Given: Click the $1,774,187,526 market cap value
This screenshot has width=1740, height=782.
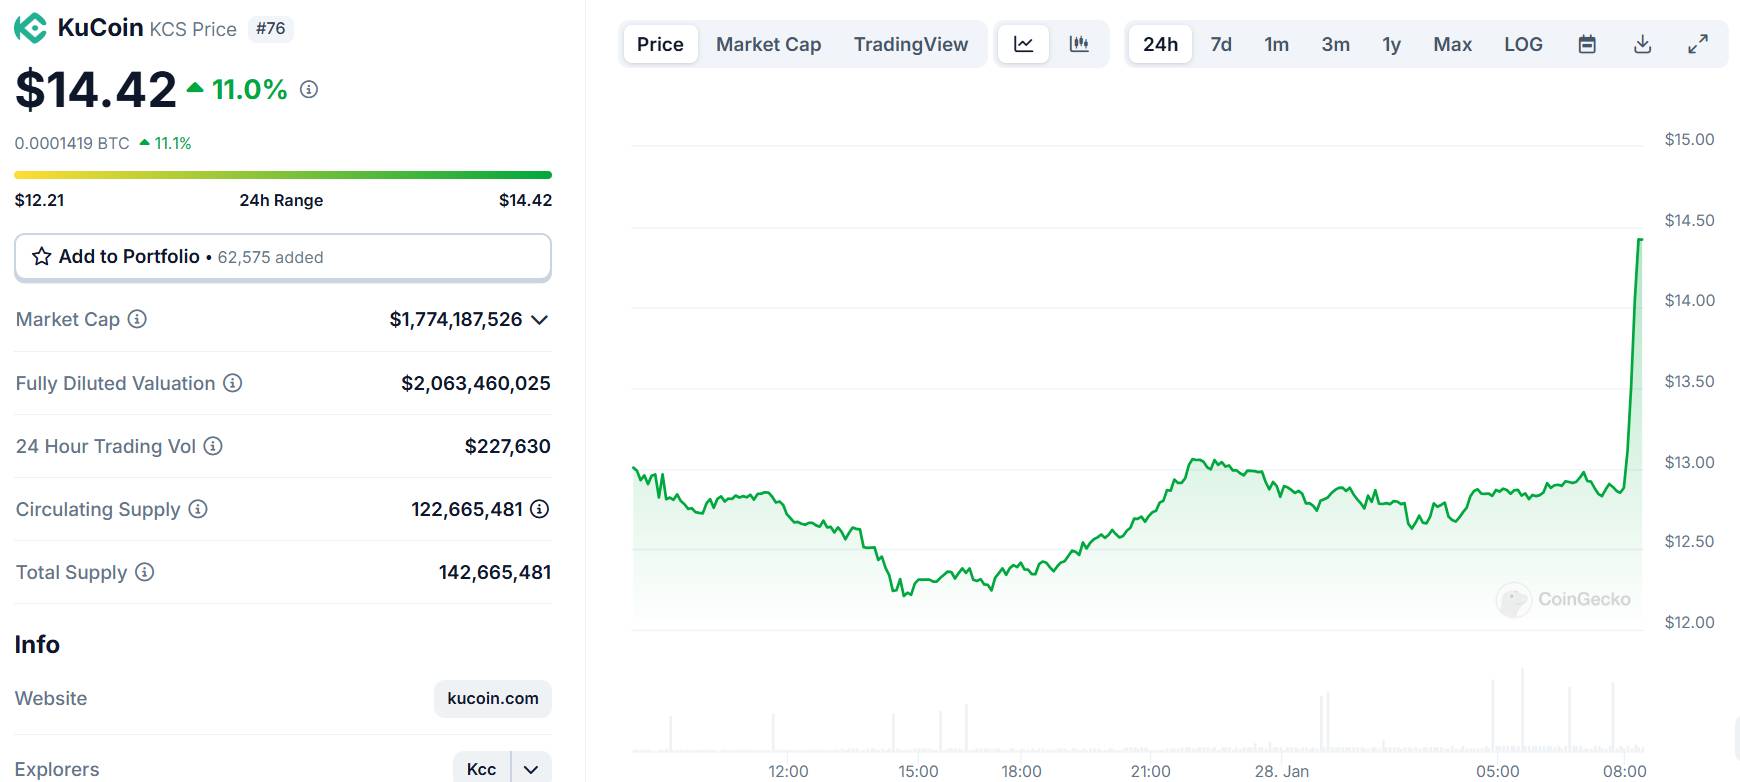Looking at the screenshot, I should (456, 319).
